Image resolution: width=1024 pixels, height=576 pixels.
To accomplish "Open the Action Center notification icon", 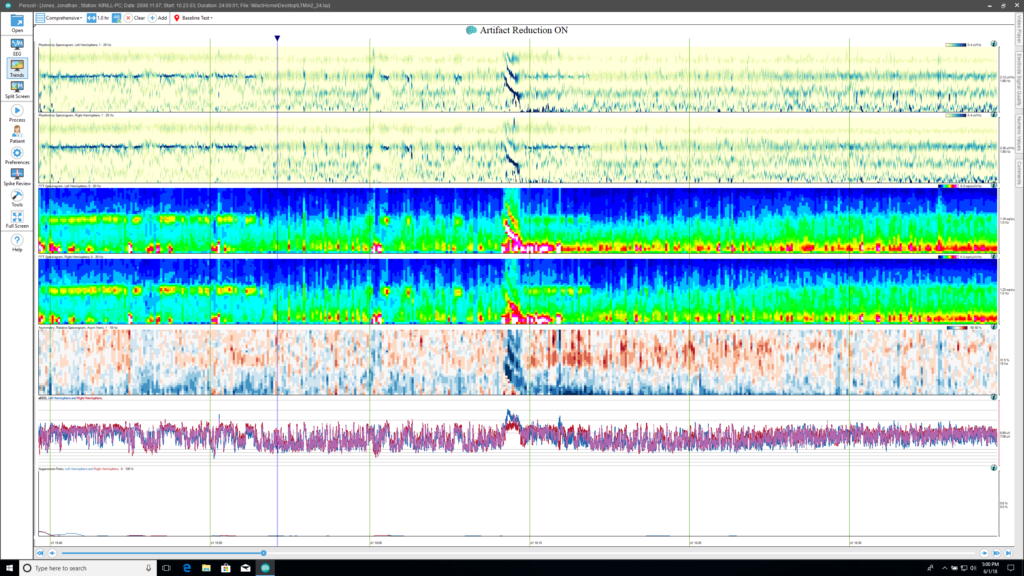I will [1011, 568].
